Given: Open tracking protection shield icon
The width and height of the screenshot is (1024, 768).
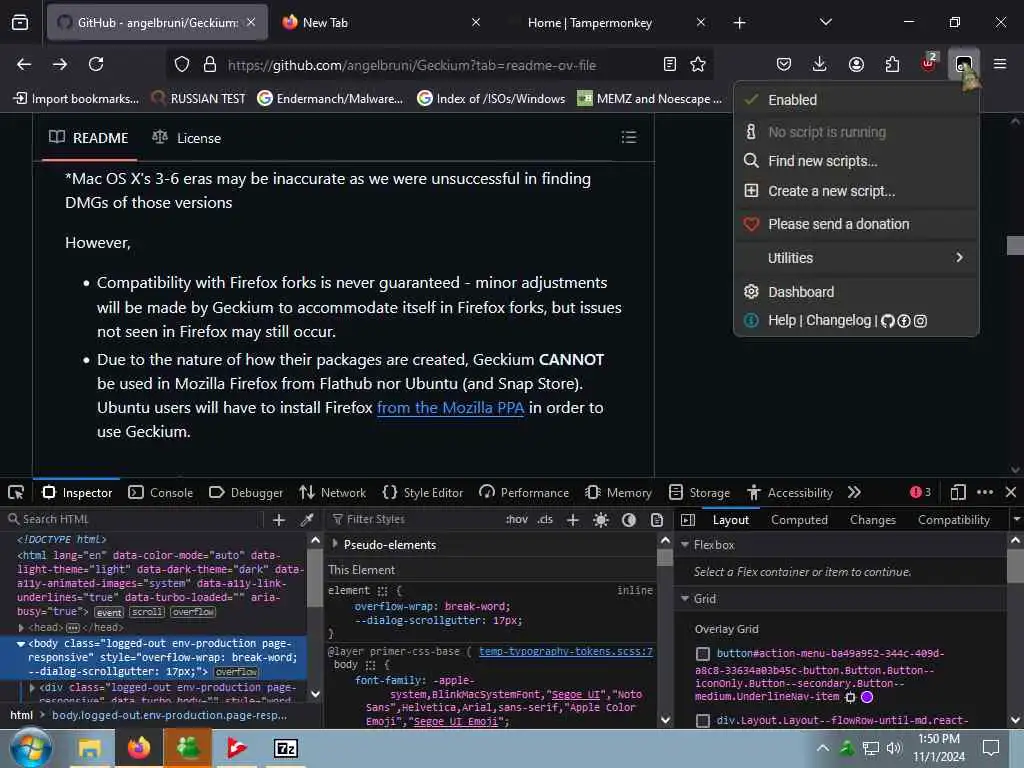Looking at the screenshot, I should pos(182,65).
